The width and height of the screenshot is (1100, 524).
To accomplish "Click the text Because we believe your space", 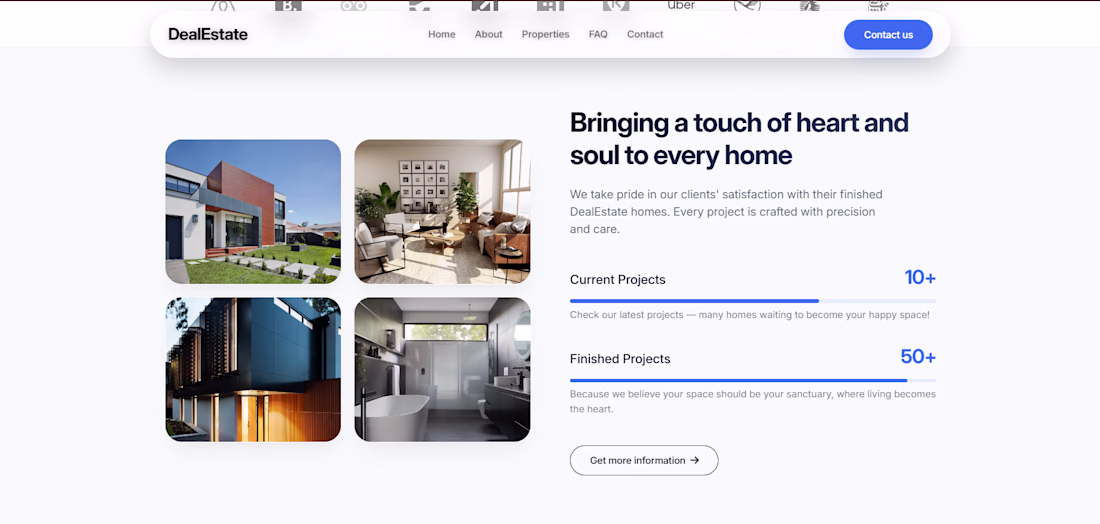I will click(x=753, y=401).
